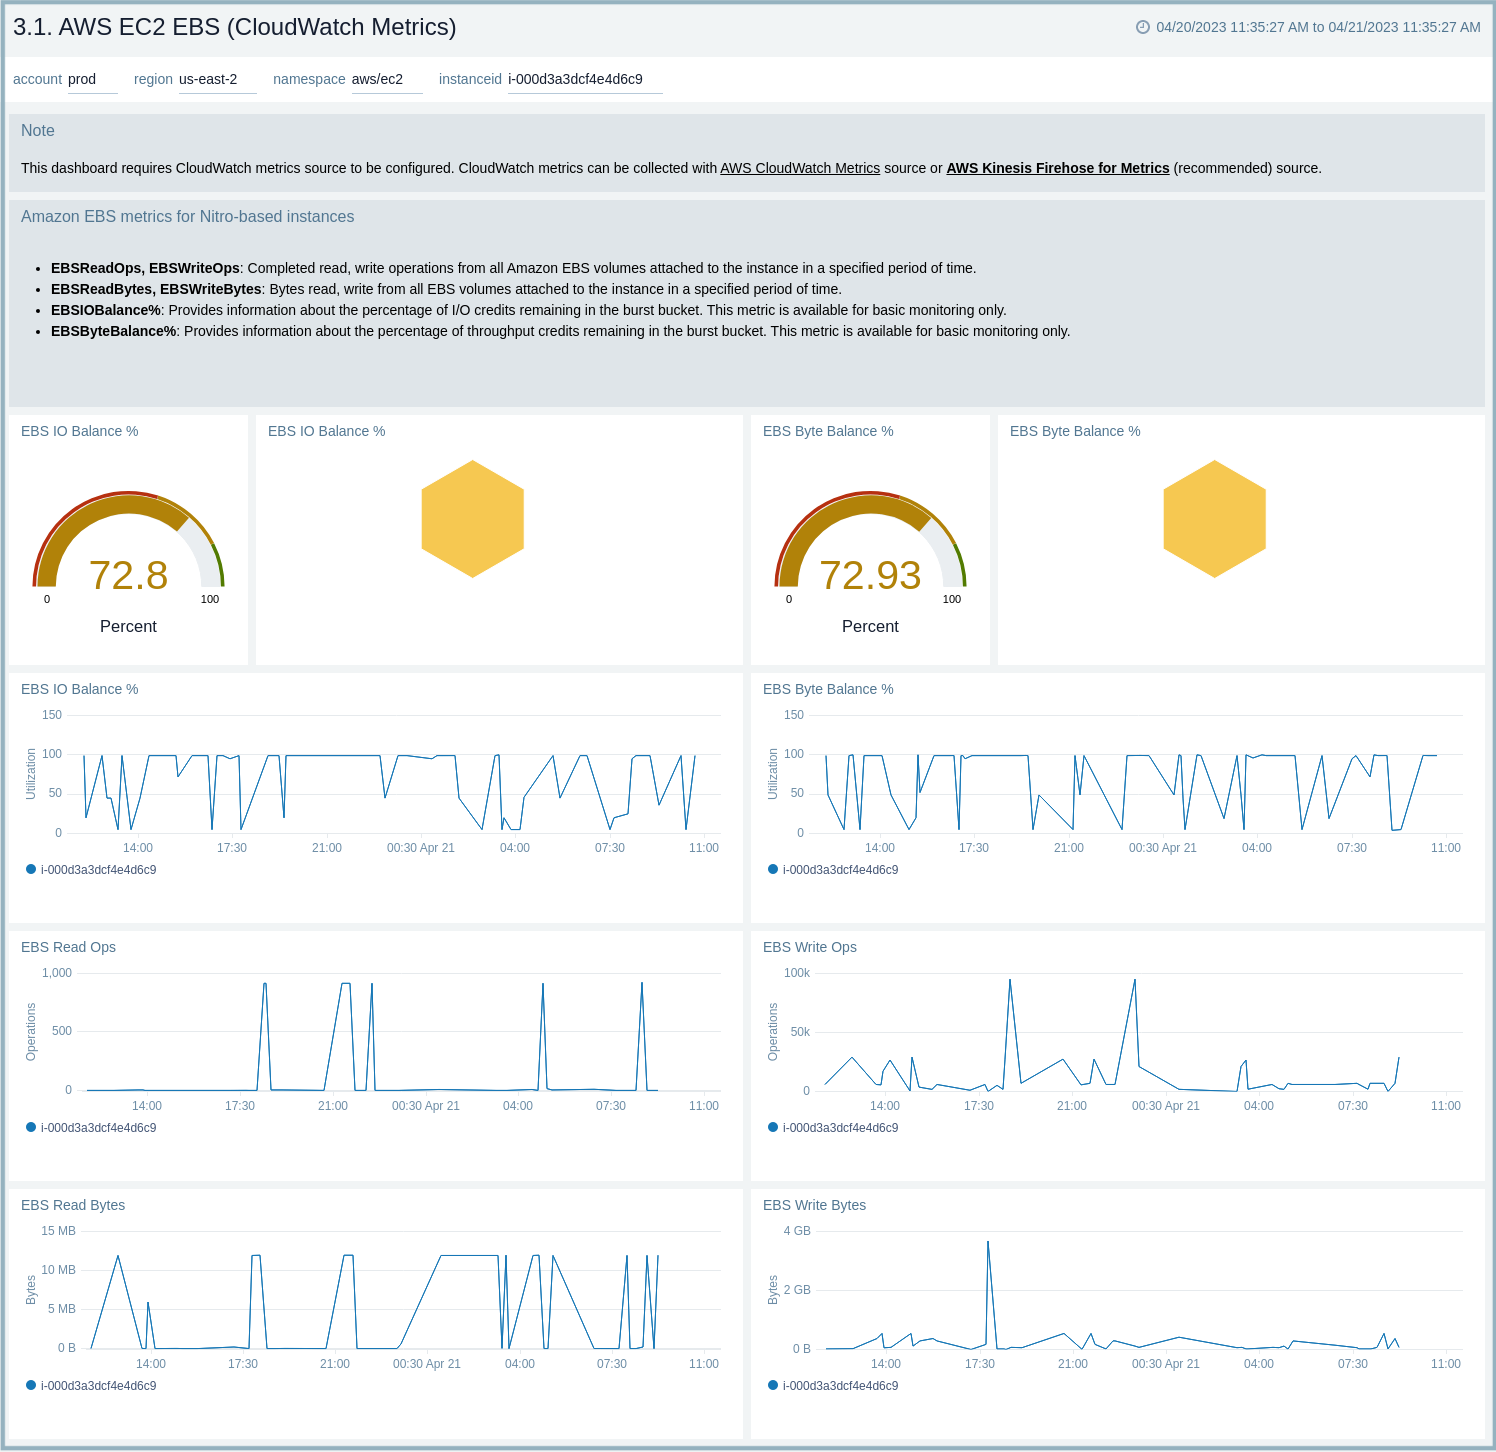Click the blue legend dot under EBS Write Bytes

click(x=772, y=1386)
